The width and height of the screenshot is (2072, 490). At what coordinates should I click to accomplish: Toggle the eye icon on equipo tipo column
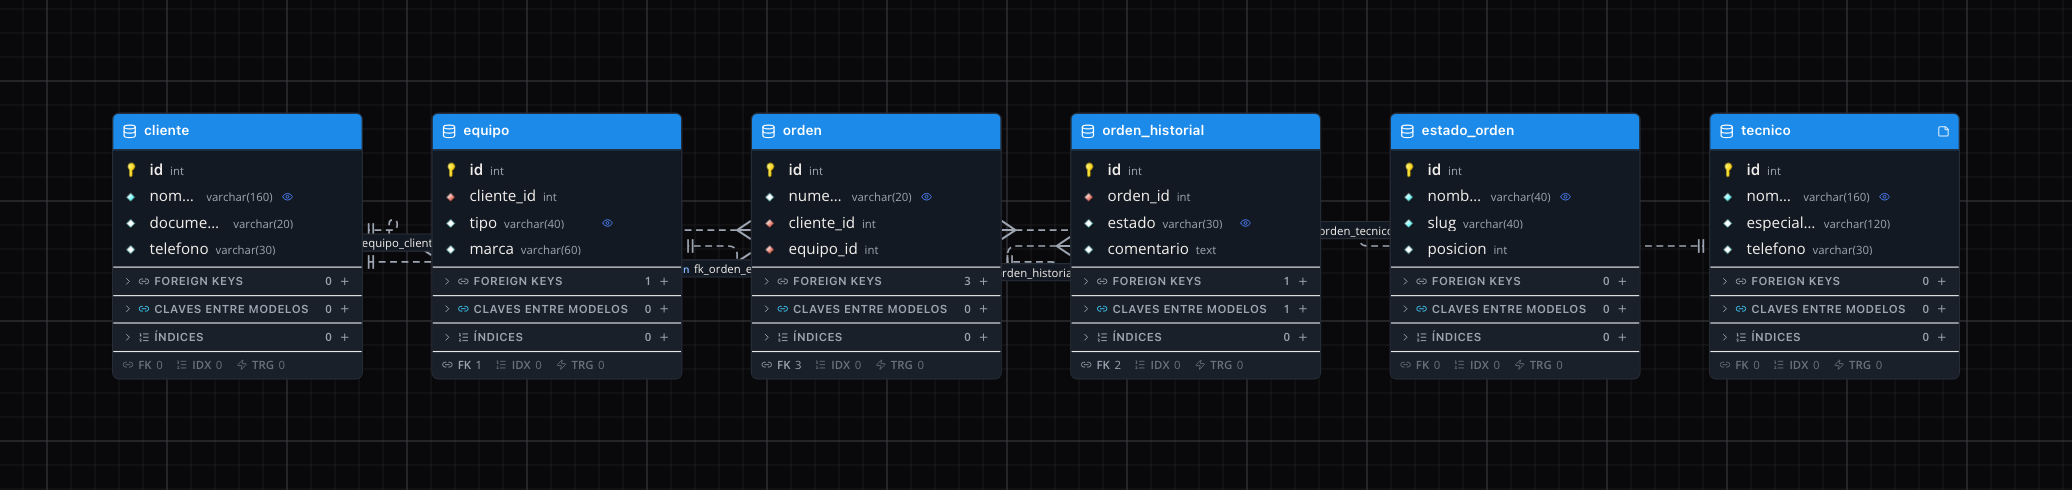click(x=607, y=223)
